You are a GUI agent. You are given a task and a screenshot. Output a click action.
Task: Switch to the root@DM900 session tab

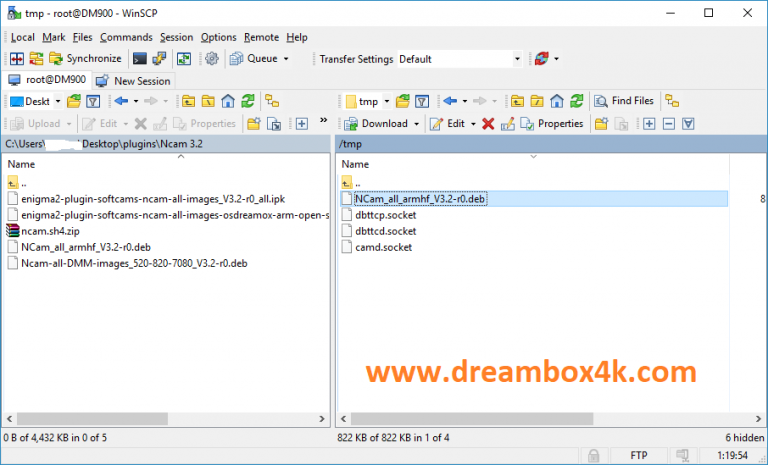tap(47, 80)
